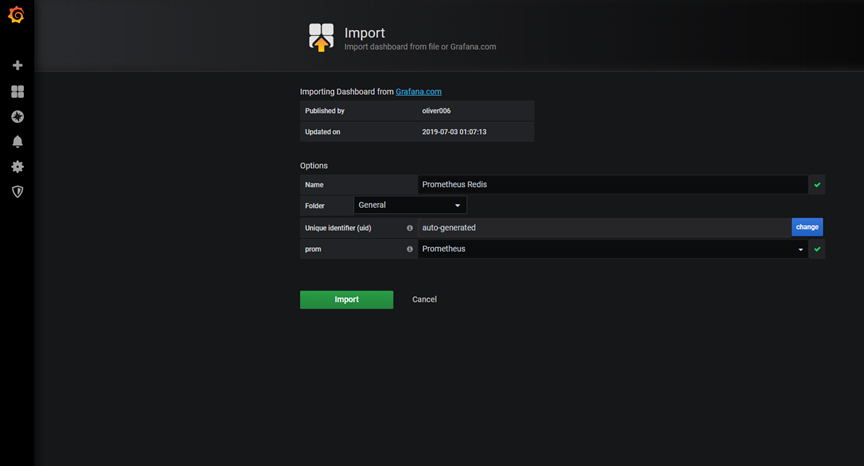
Task: Follow the Grafana.com link
Action: coord(418,92)
